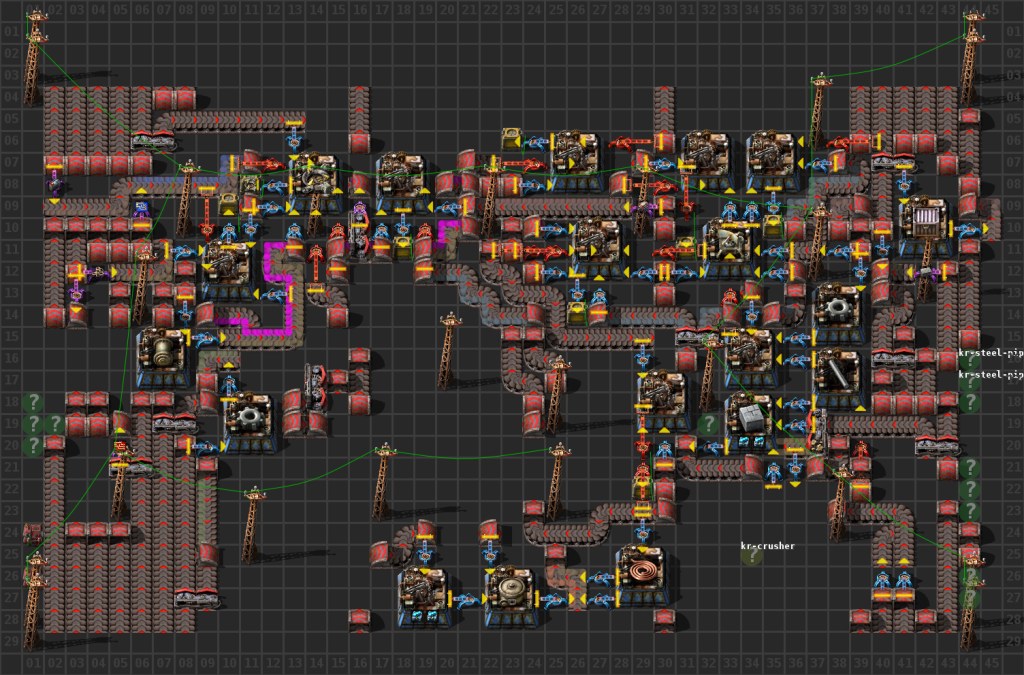This screenshot has width=1024, height=675.
Task: Select the electric pole at column 11, row 24
Action: [x=251, y=524]
